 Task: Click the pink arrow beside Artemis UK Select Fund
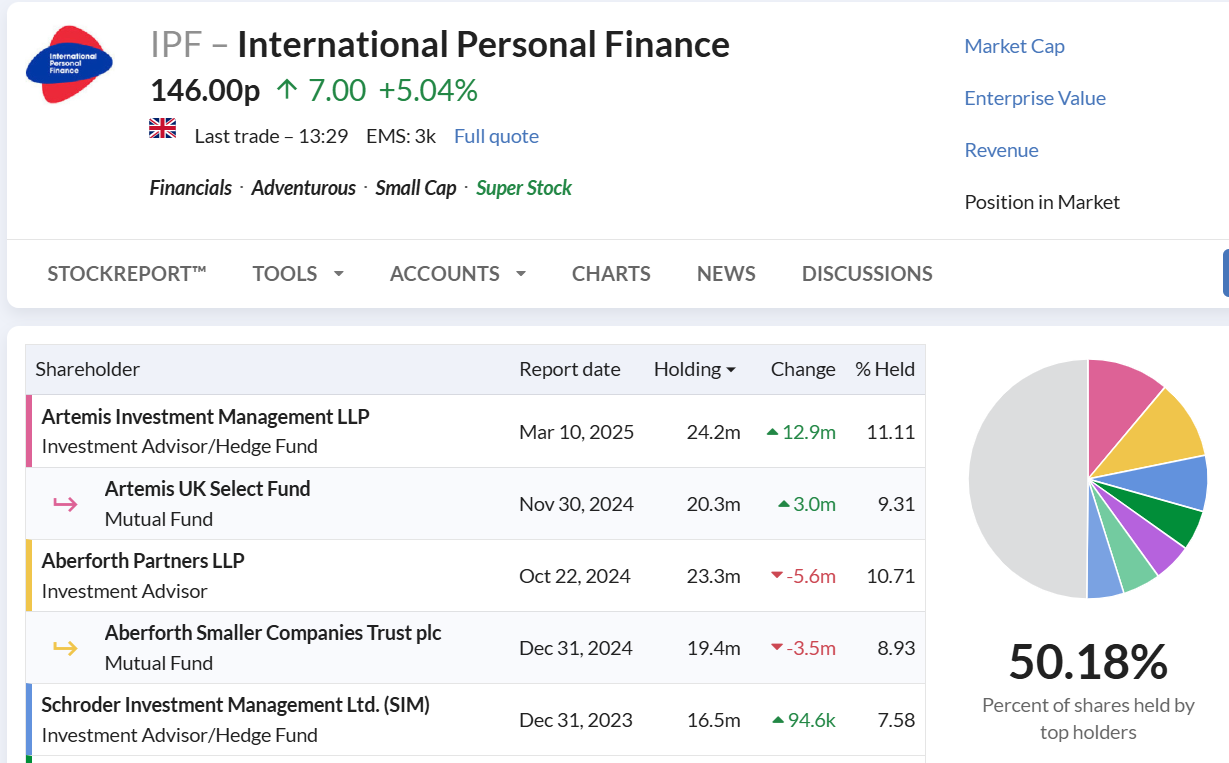pyautogui.click(x=65, y=504)
